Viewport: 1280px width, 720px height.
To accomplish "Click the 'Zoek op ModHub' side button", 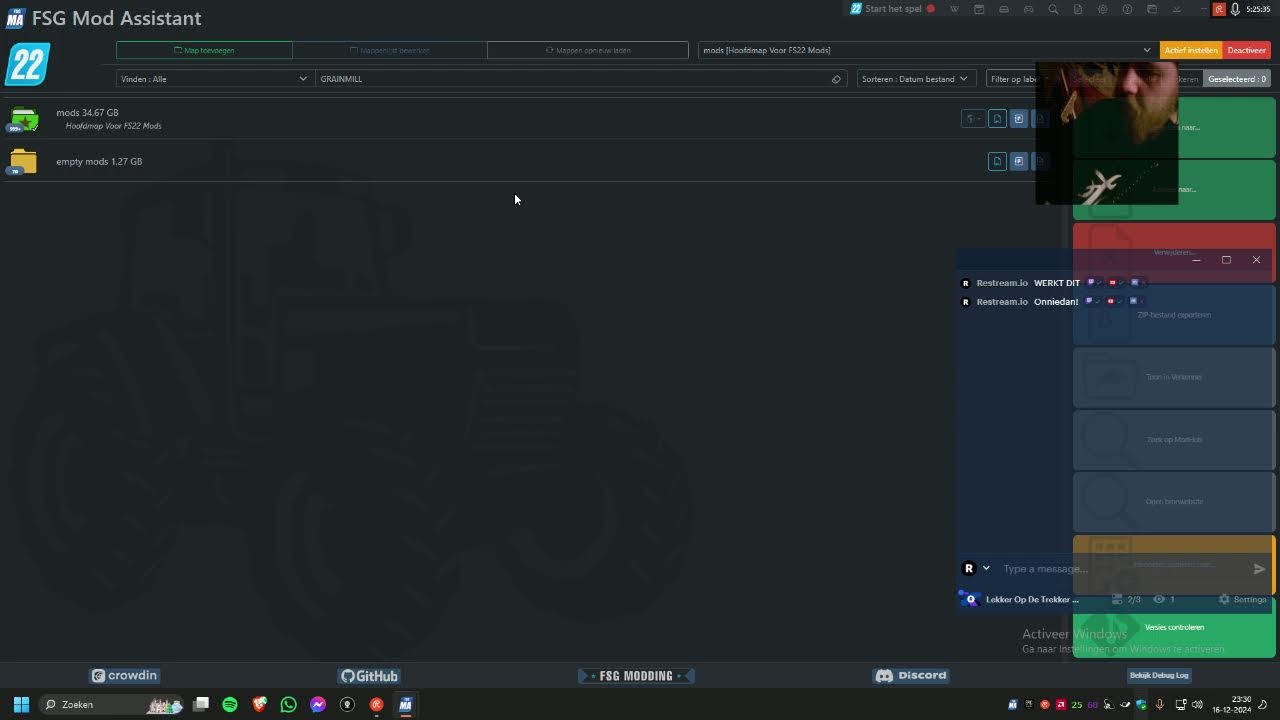I will click(x=1174, y=440).
